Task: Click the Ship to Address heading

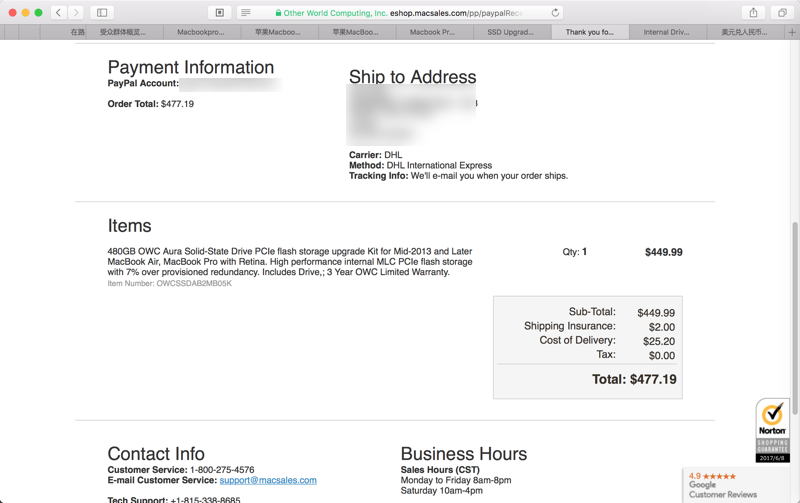Action: coord(412,77)
